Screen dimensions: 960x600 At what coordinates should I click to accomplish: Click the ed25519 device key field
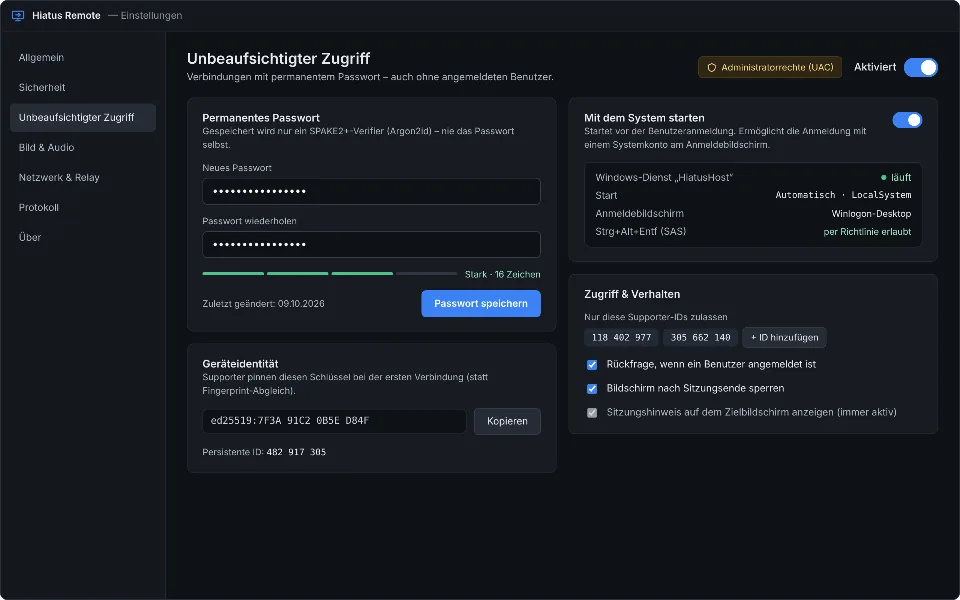(x=334, y=421)
